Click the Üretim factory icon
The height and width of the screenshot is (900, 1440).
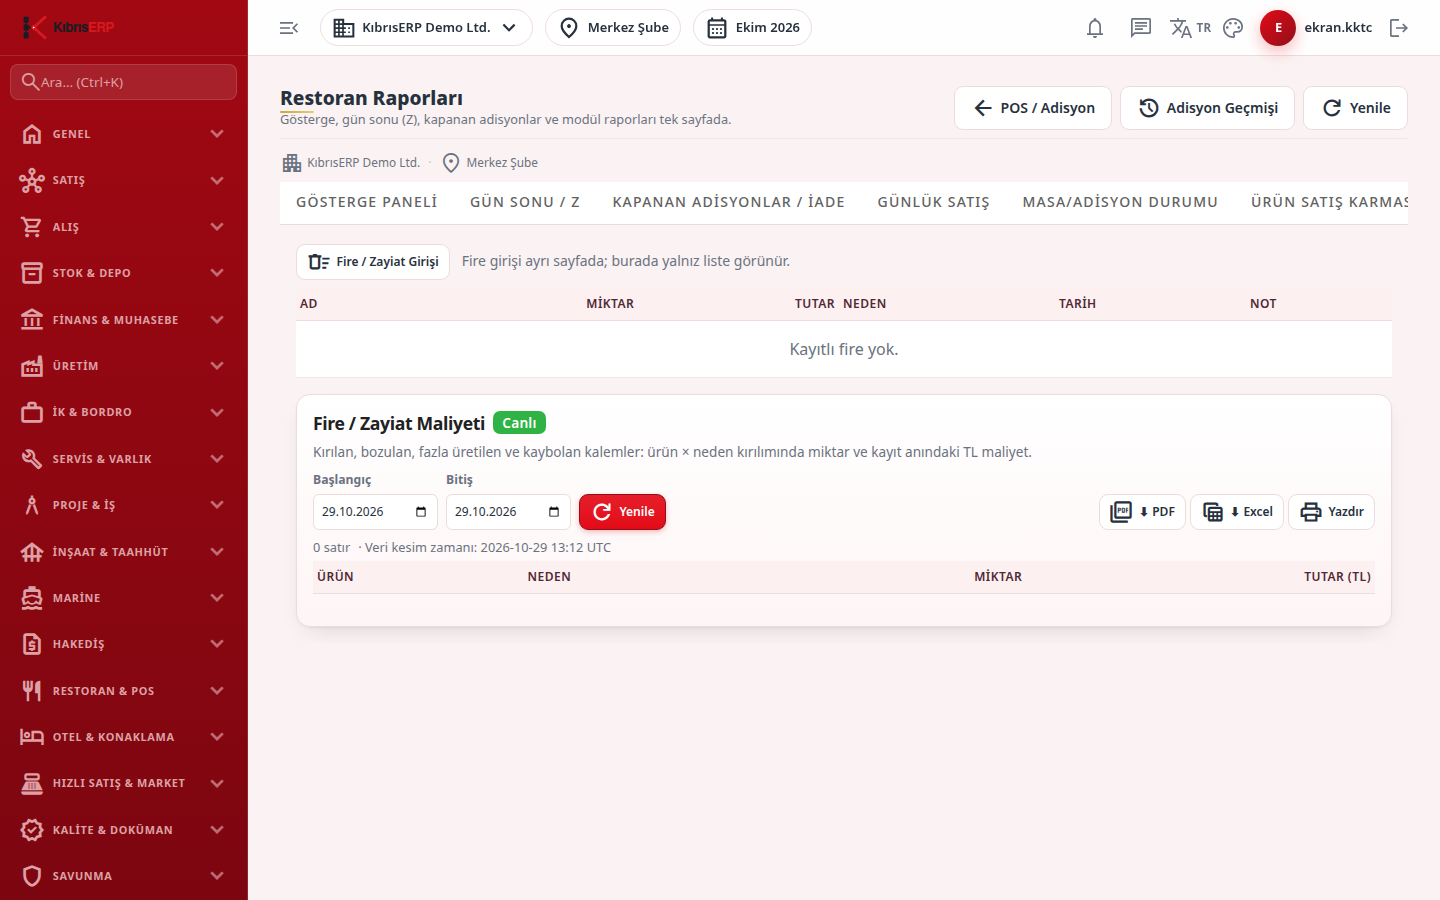pos(32,366)
